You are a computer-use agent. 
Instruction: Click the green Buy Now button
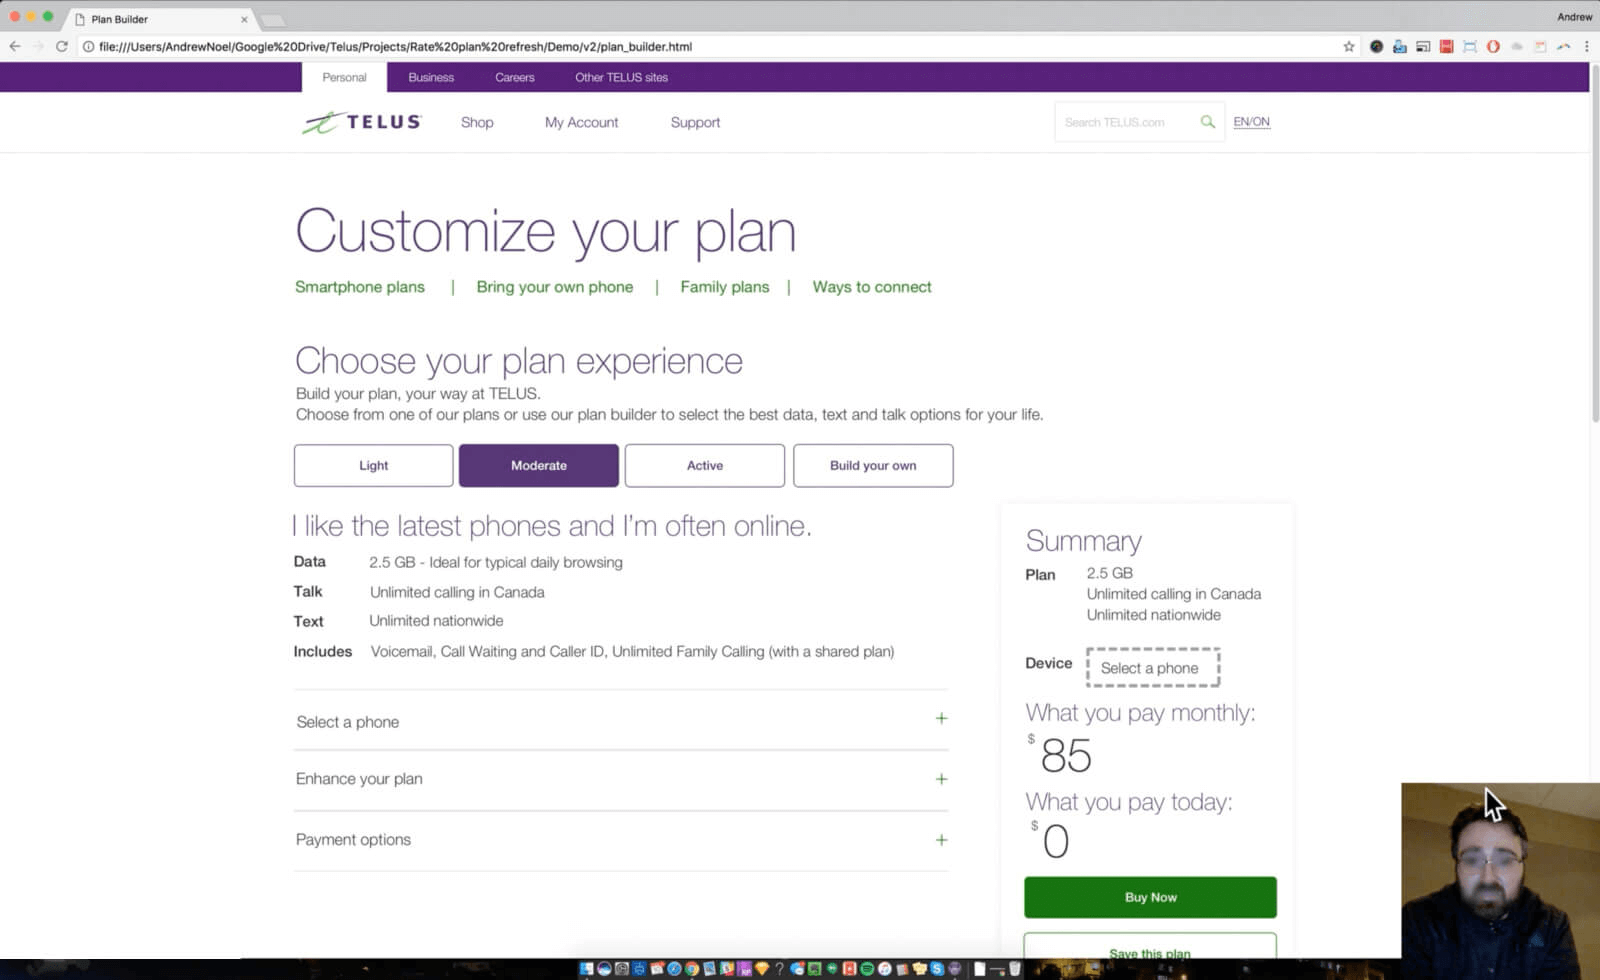(1150, 897)
